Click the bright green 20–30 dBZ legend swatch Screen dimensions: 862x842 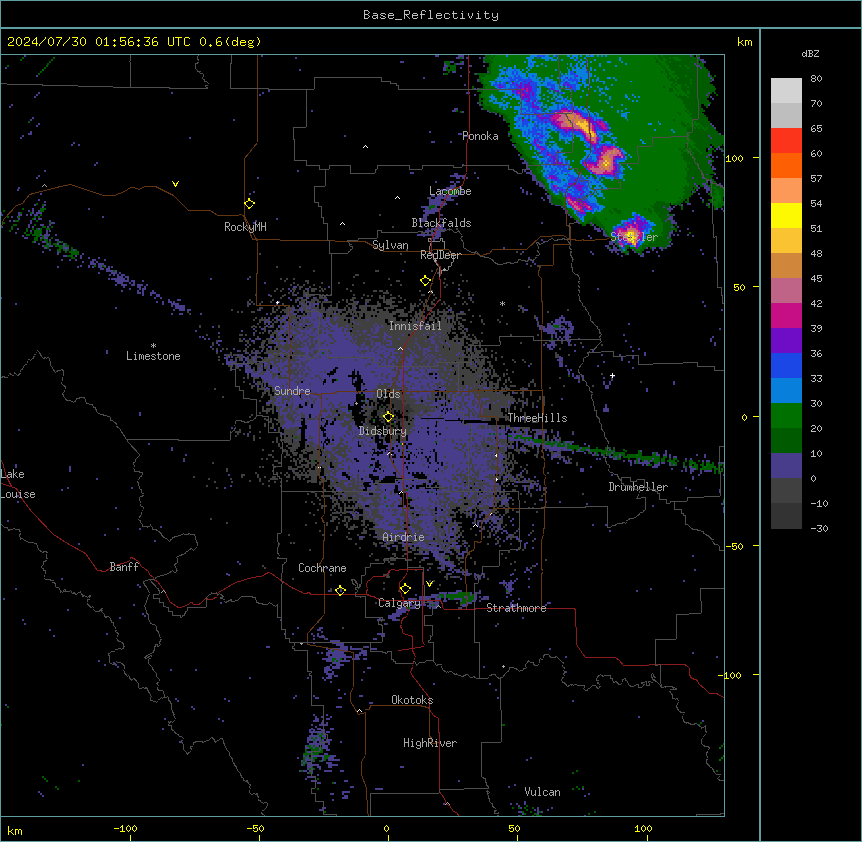pos(786,416)
